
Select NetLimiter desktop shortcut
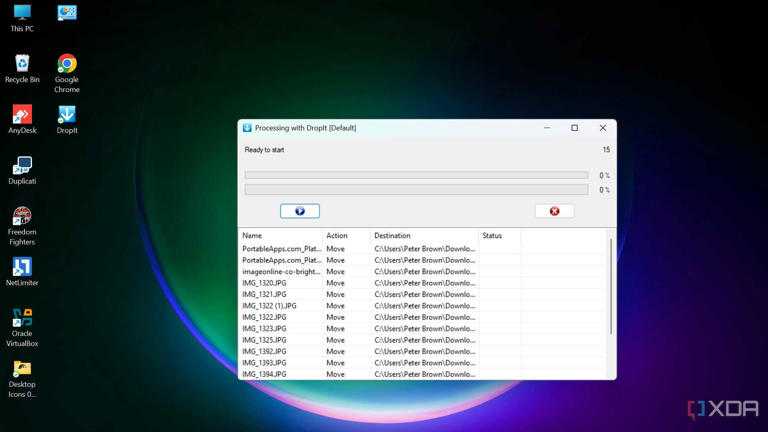click(x=22, y=272)
